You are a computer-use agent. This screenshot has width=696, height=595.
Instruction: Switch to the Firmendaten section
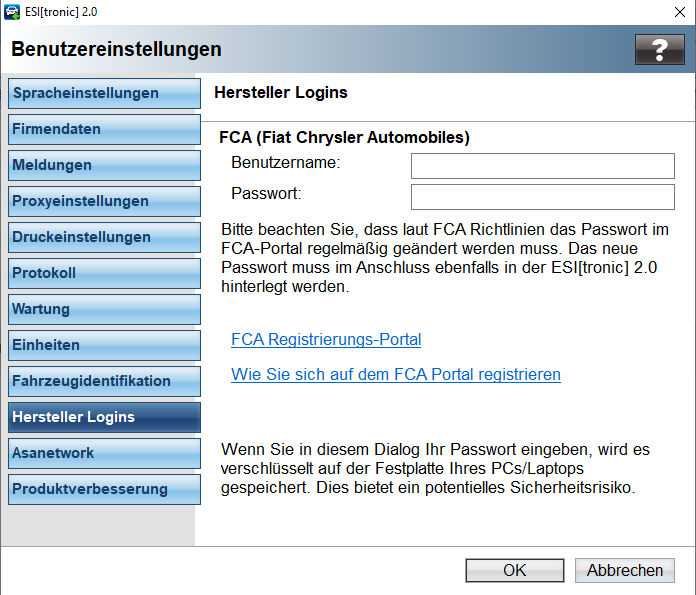click(x=104, y=129)
